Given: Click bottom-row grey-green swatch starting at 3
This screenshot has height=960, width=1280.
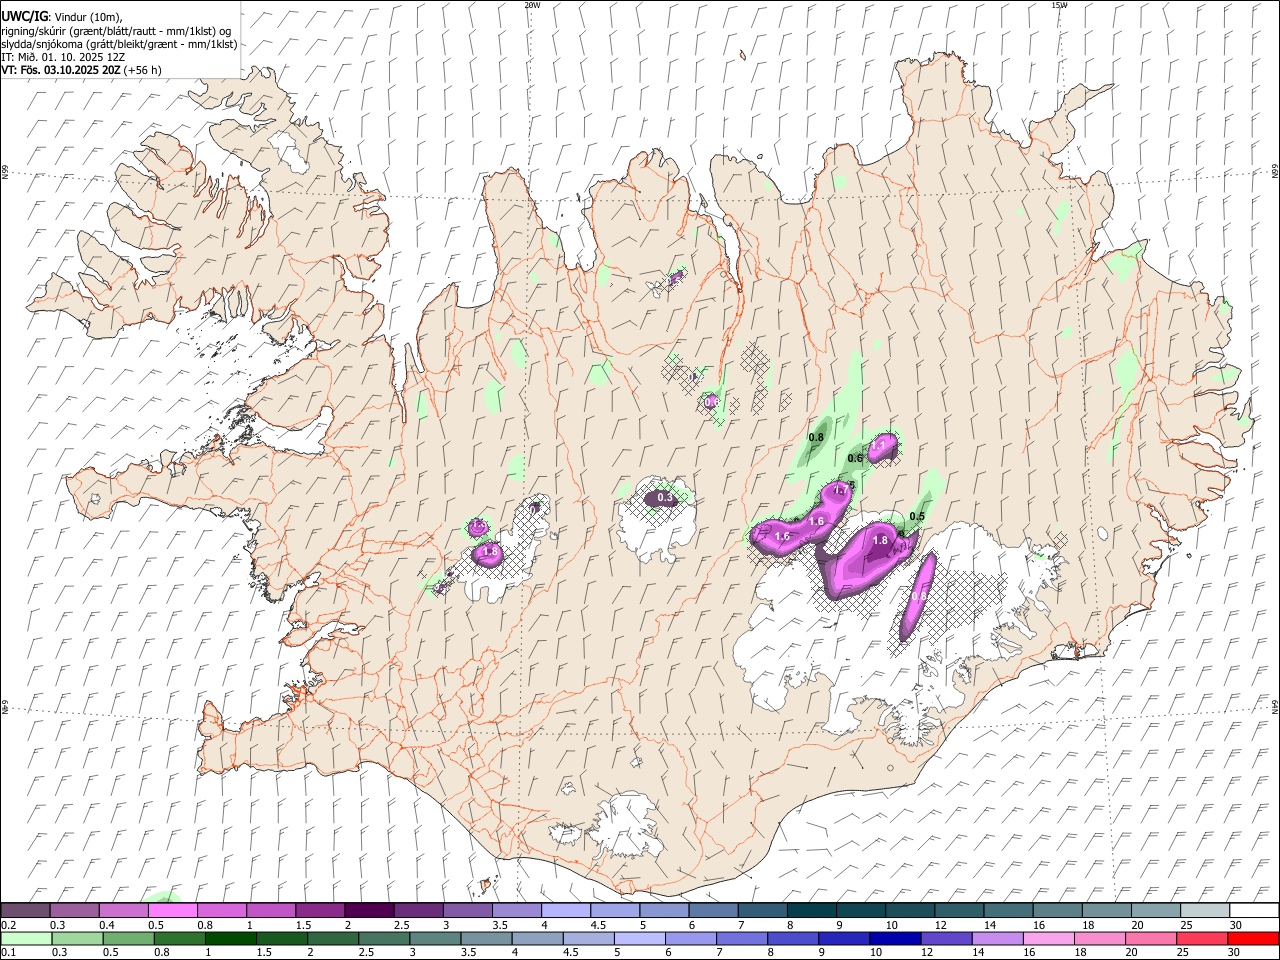Looking at the screenshot, I should click(434, 938).
